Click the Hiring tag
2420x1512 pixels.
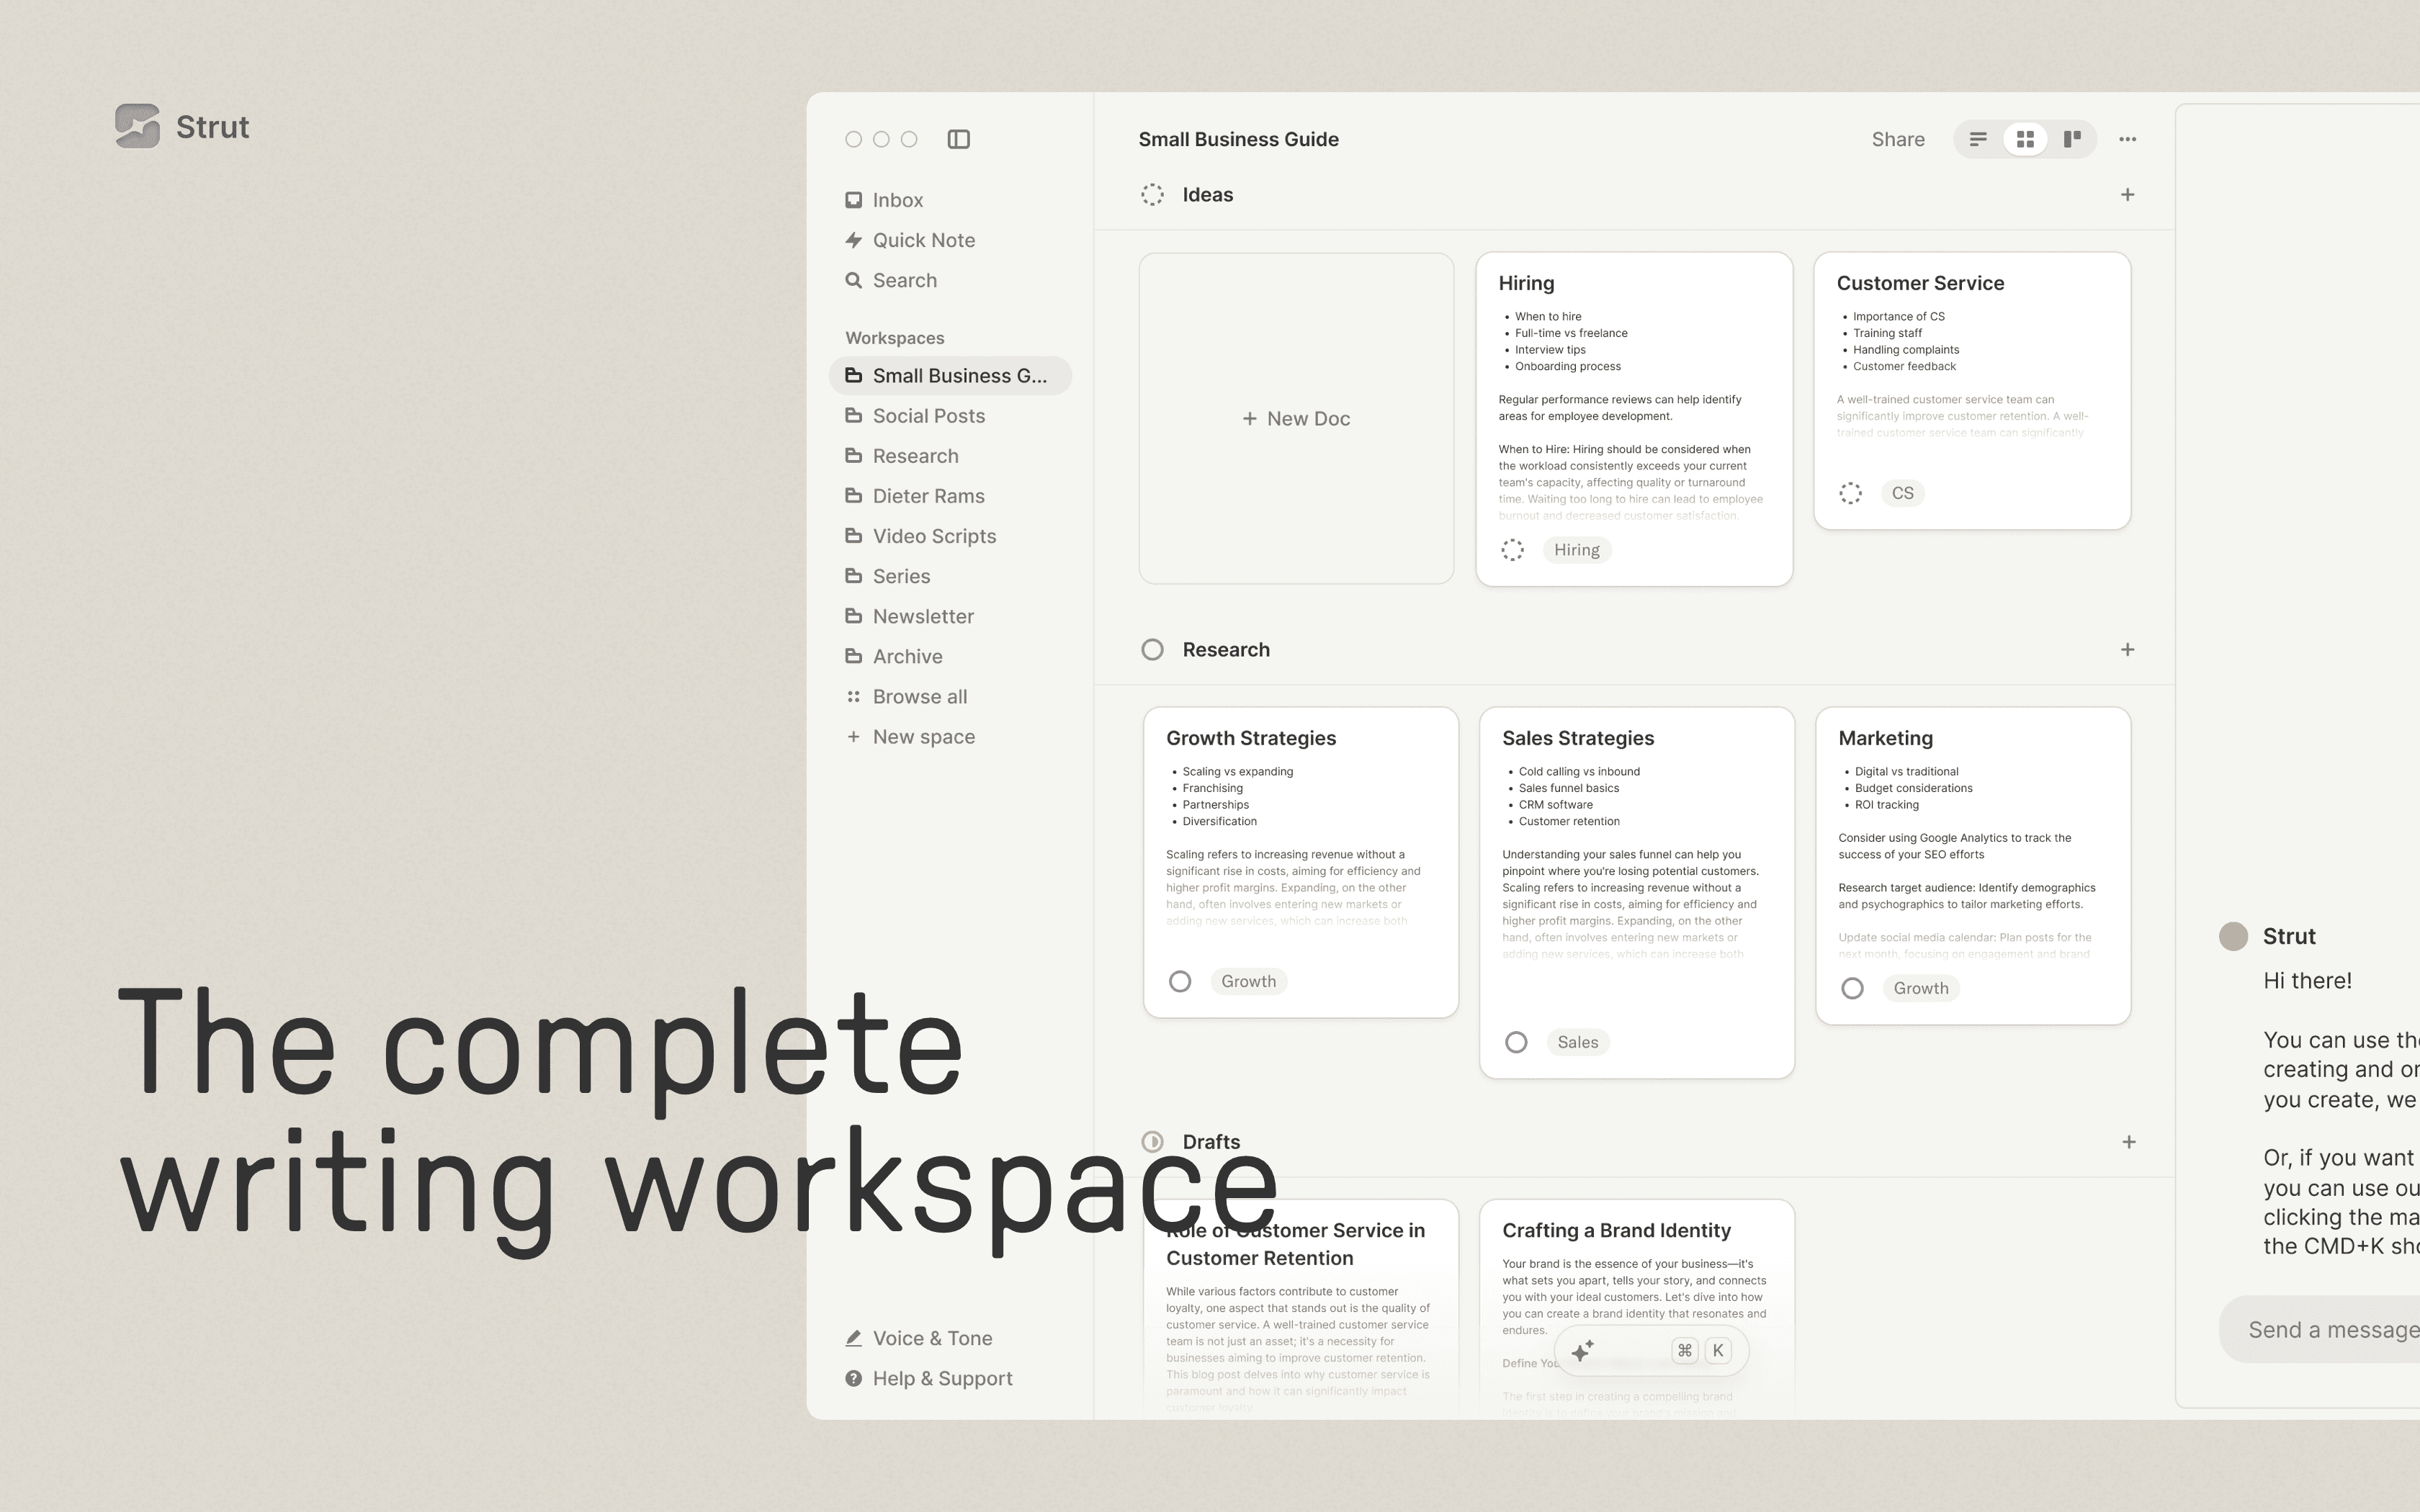click(1577, 550)
